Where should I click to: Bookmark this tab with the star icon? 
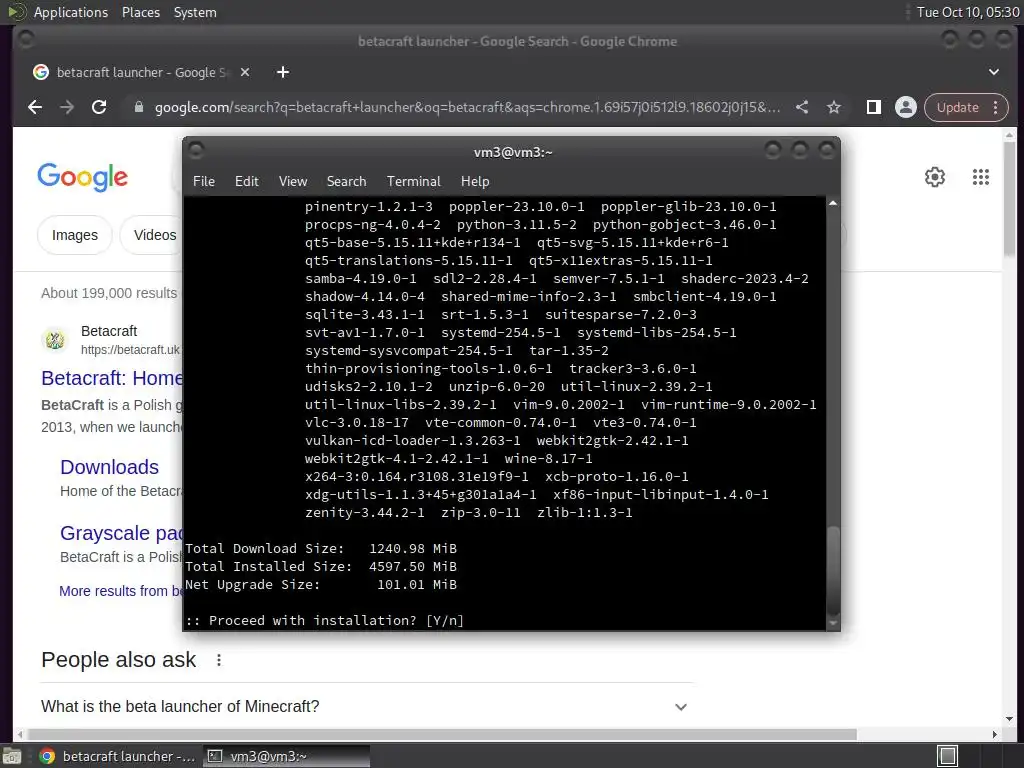coord(834,107)
